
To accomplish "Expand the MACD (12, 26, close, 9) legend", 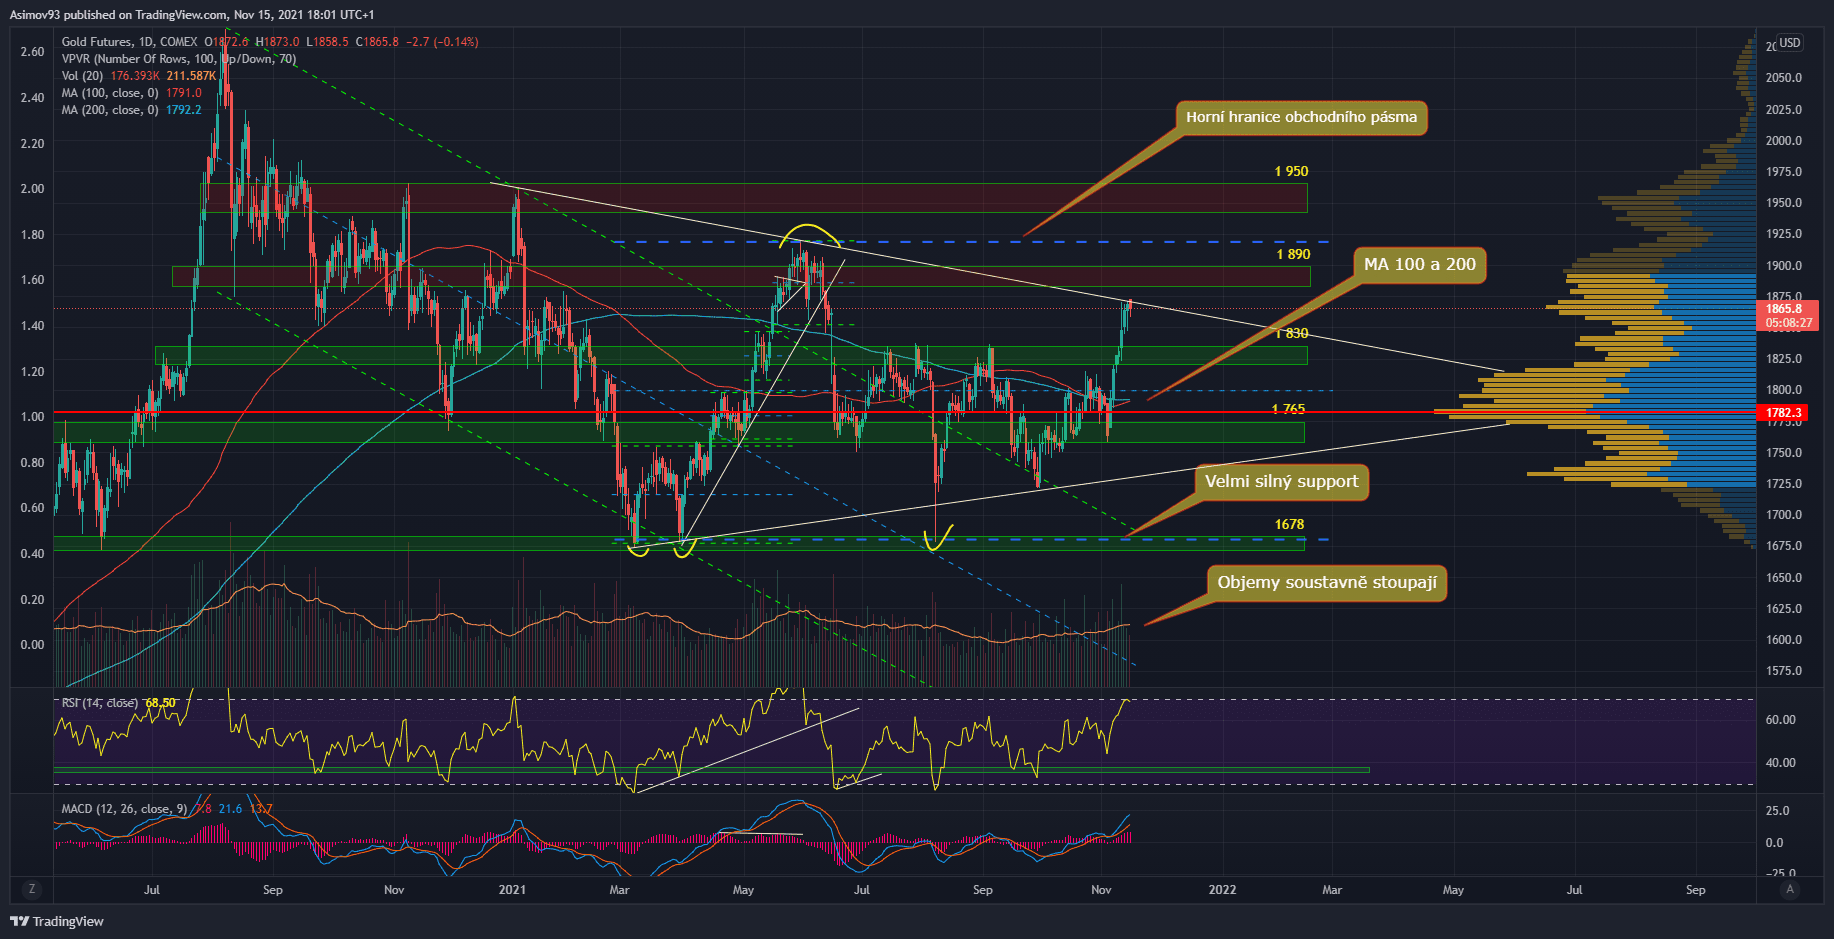I will click(x=124, y=809).
